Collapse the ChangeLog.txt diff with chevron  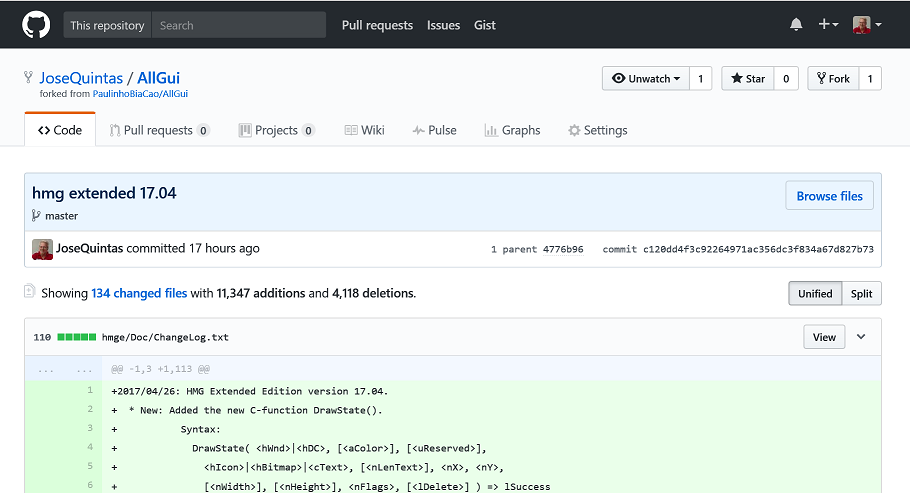(x=861, y=337)
